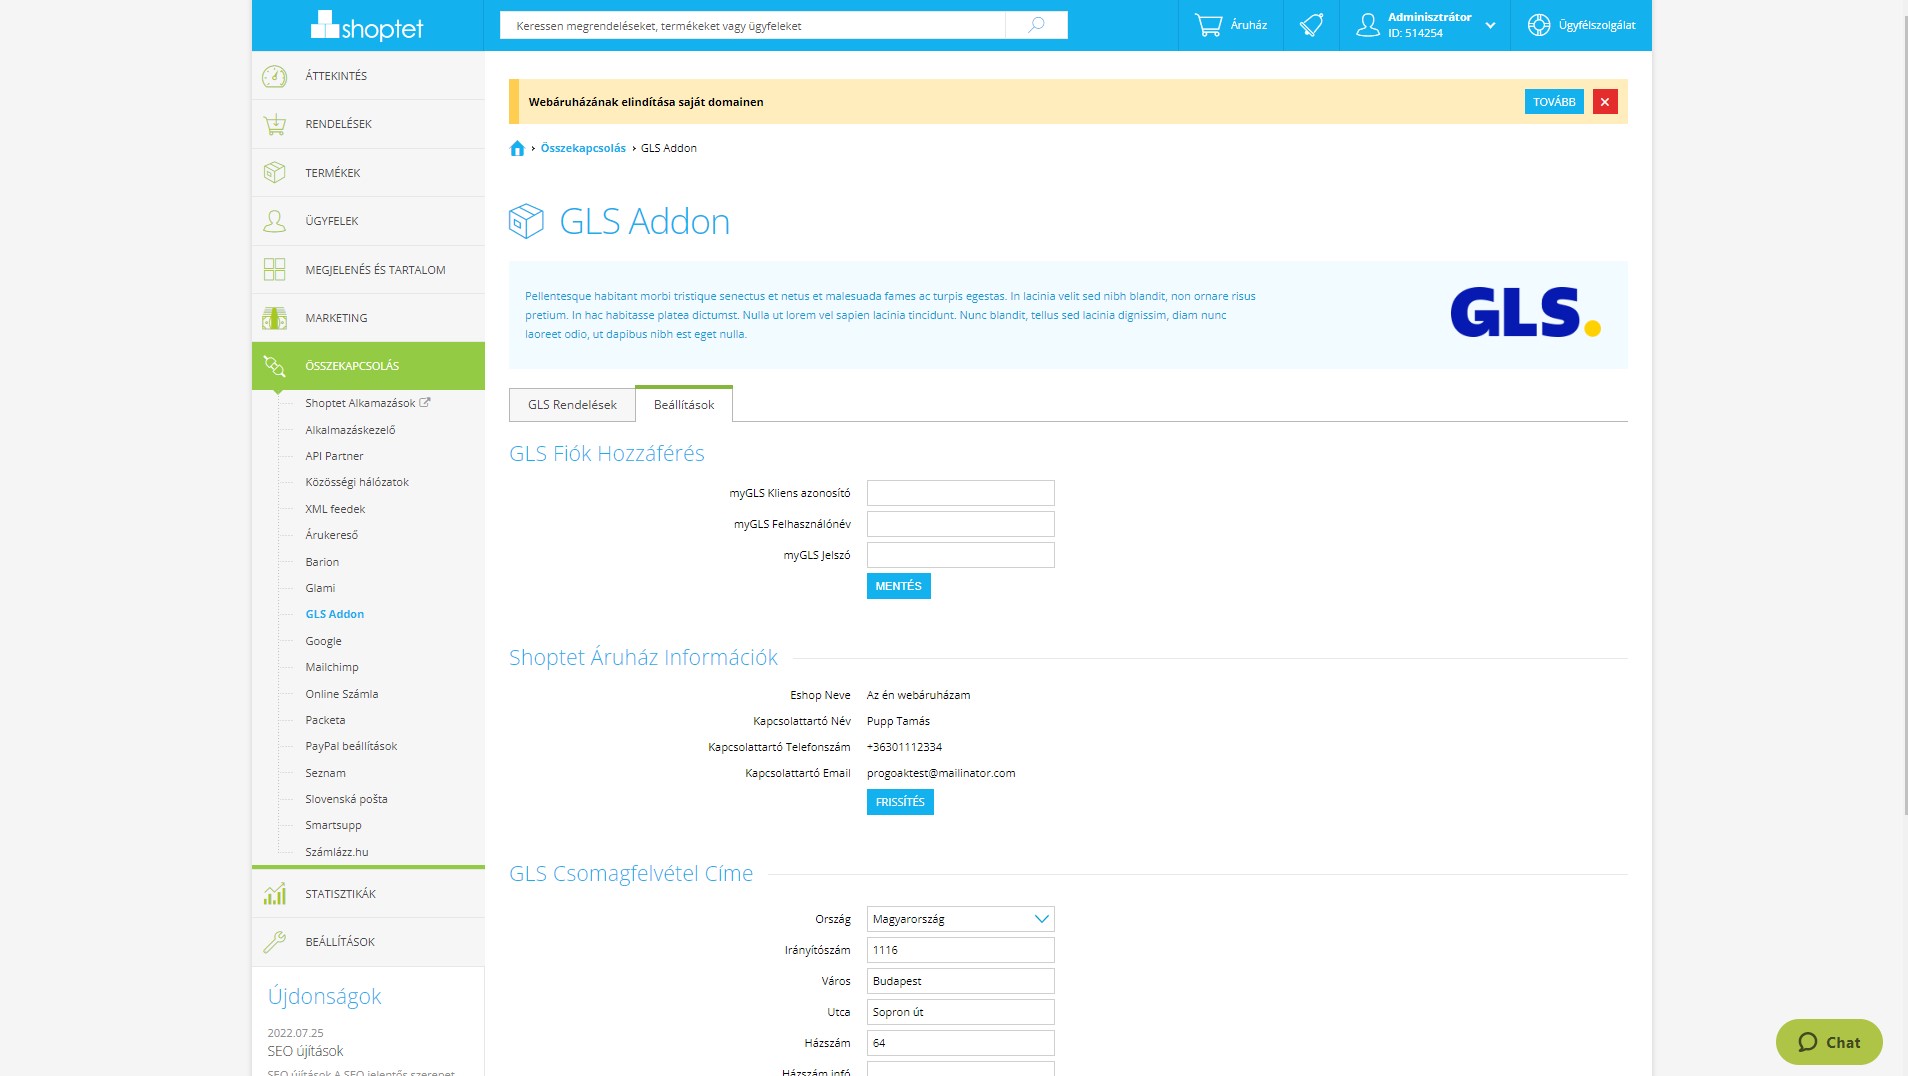Click the Beállítások wrench icon
This screenshot has height=1076, width=1908.
[x=274, y=942]
